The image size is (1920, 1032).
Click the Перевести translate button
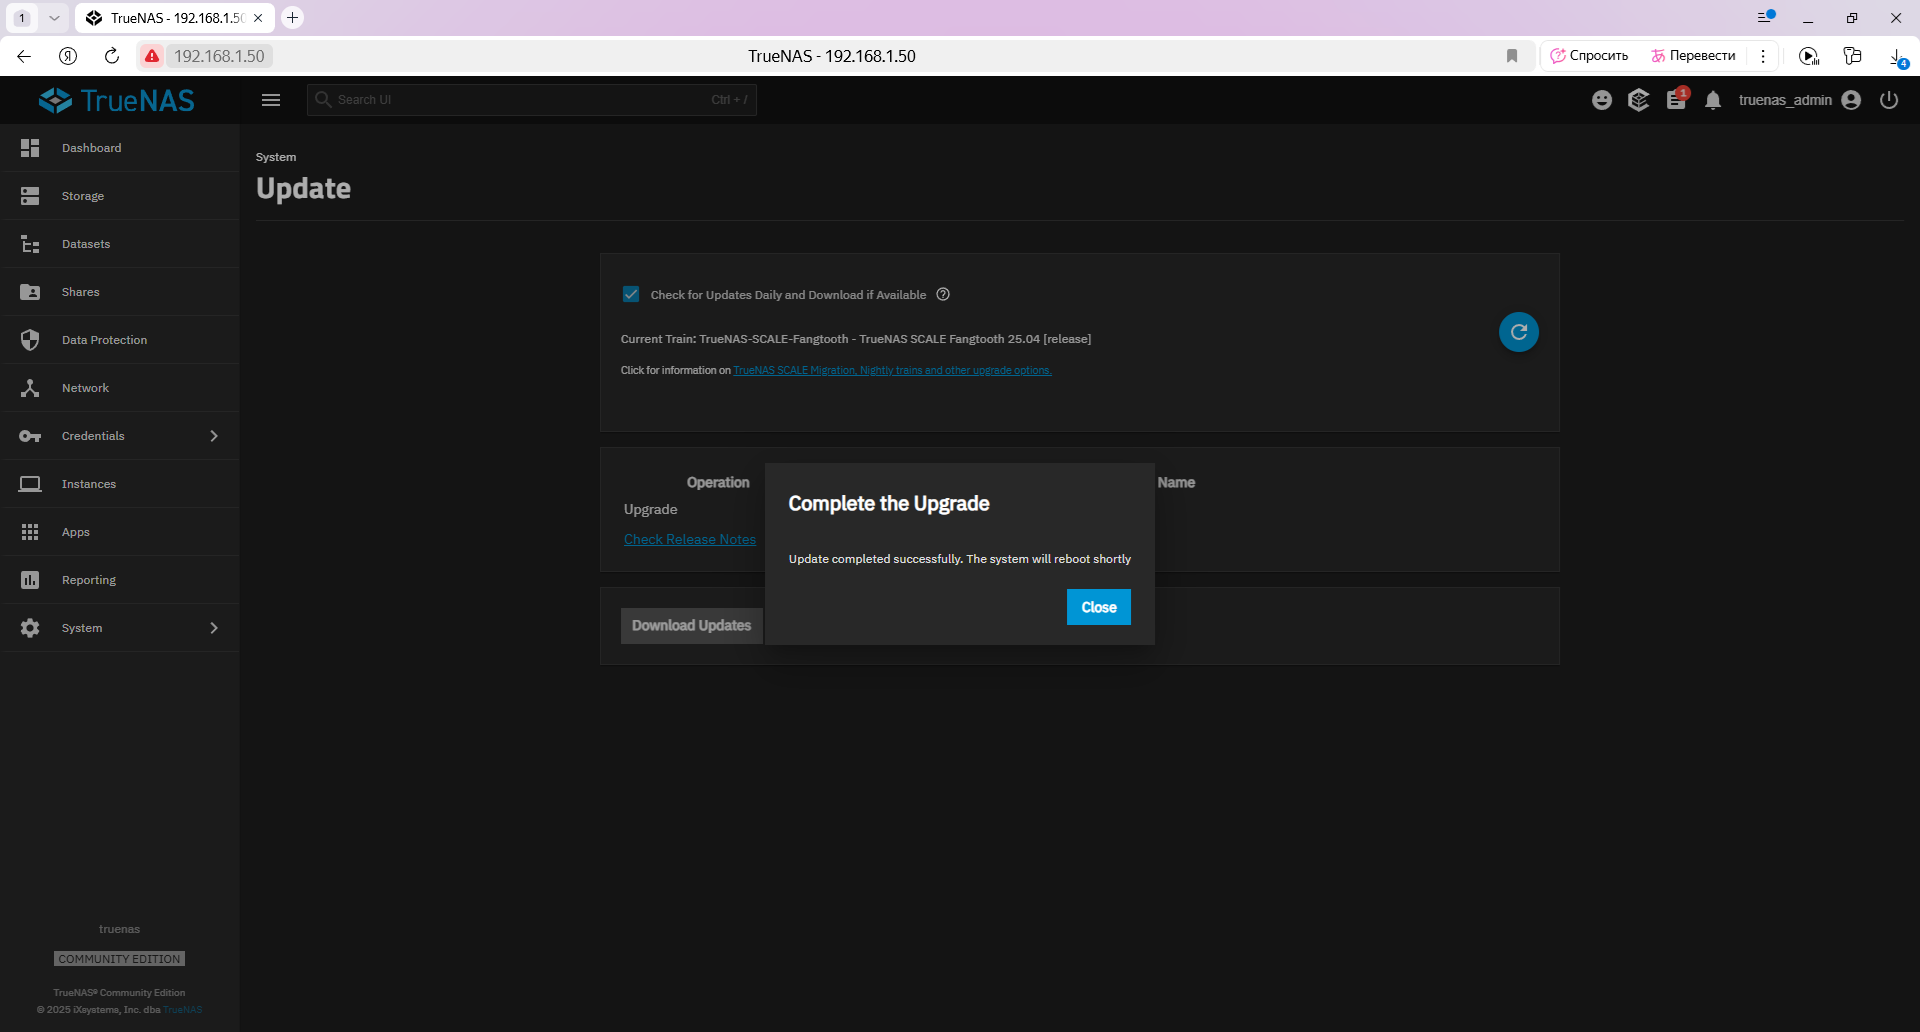(1694, 56)
